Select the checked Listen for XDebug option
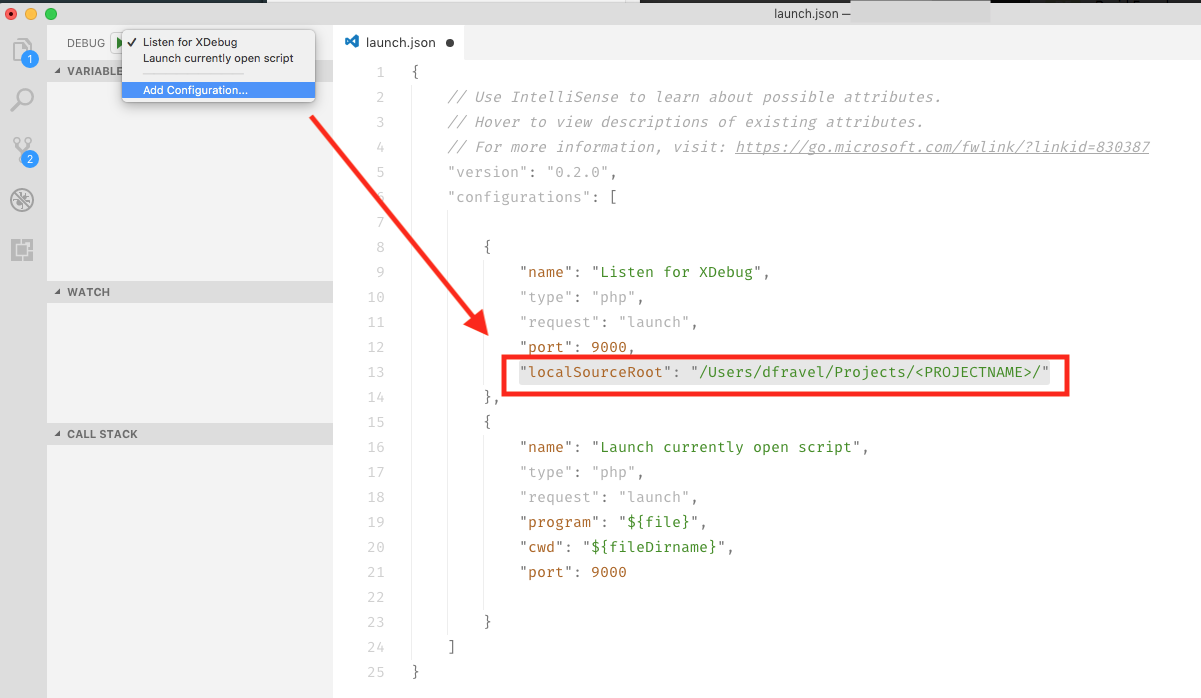The width and height of the screenshot is (1201, 698). point(190,42)
